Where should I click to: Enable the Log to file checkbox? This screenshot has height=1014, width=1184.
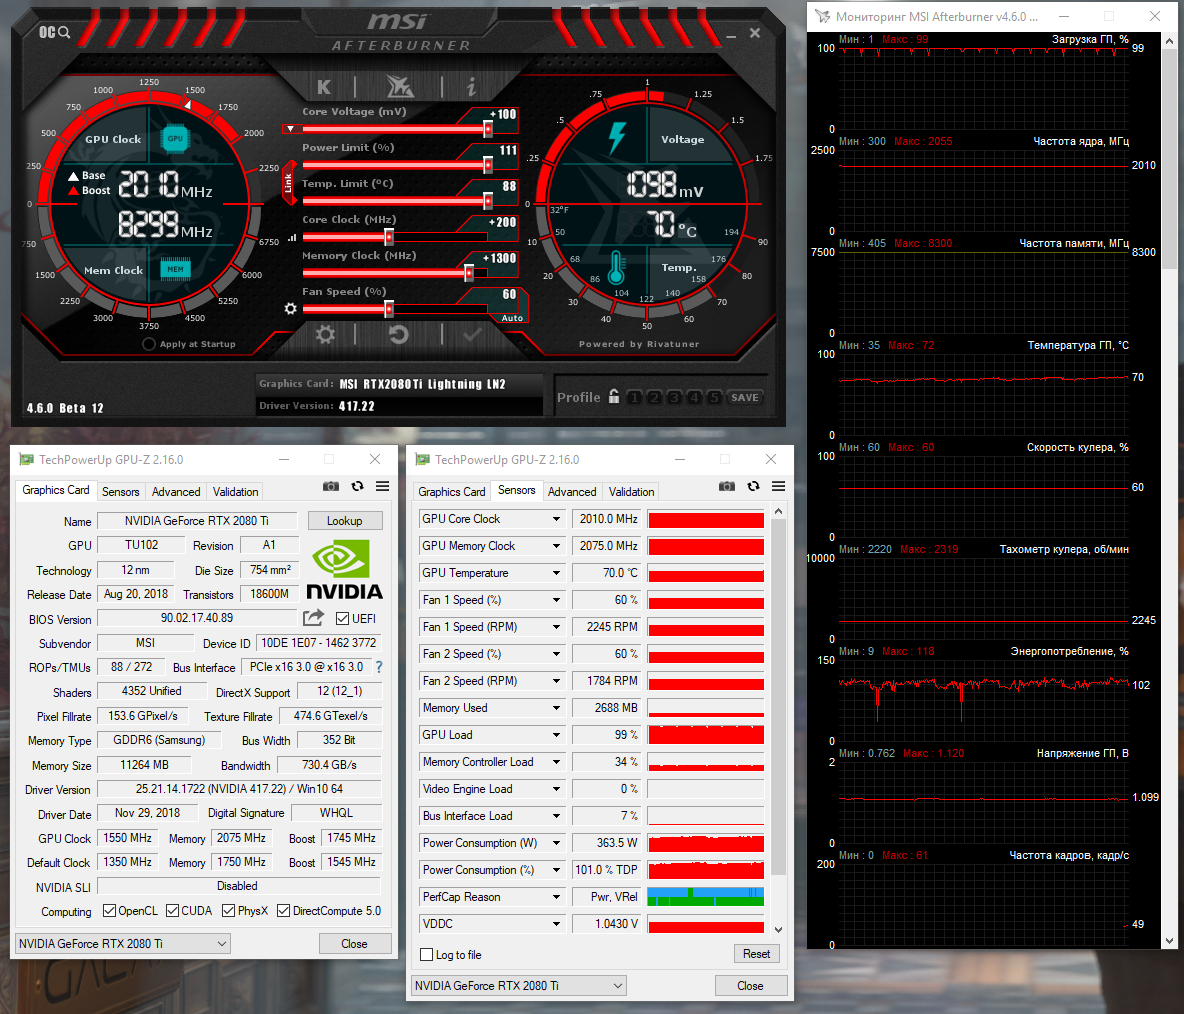pos(427,955)
